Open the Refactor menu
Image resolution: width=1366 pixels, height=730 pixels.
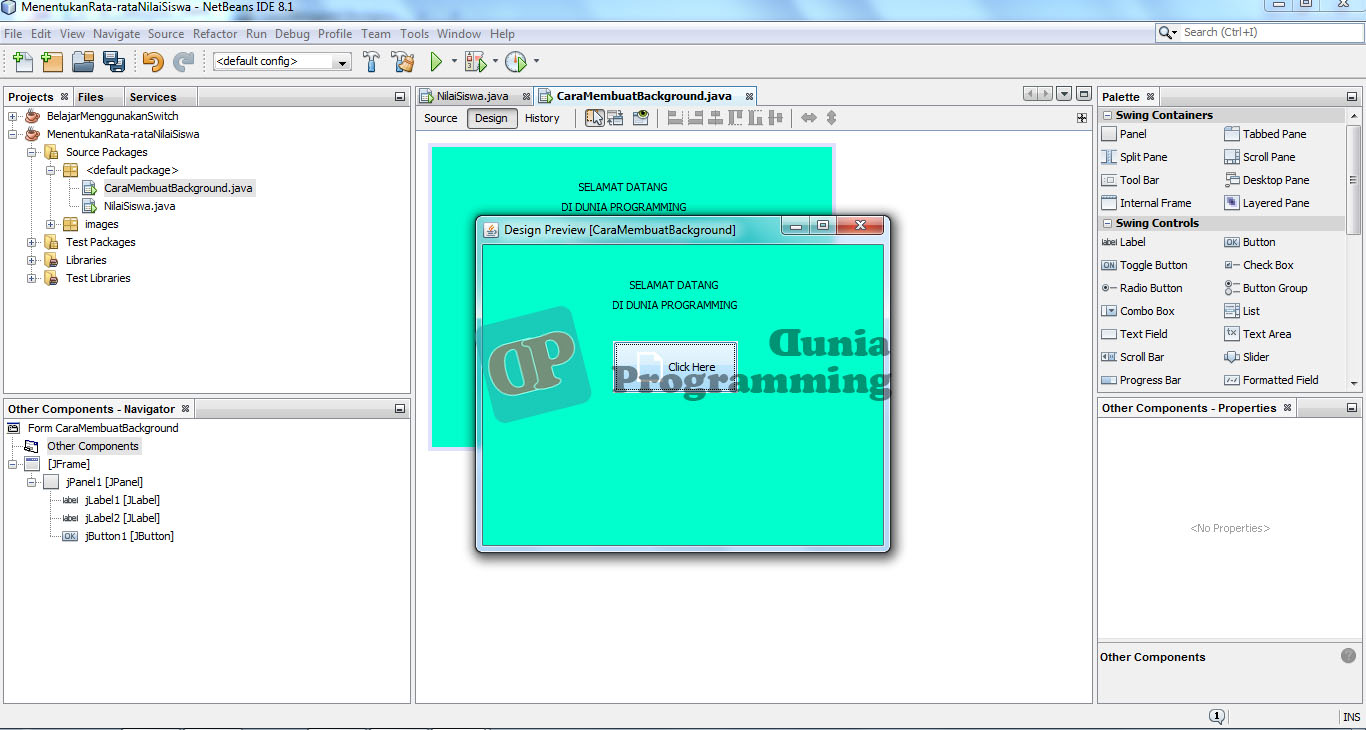pyautogui.click(x=215, y=33)
